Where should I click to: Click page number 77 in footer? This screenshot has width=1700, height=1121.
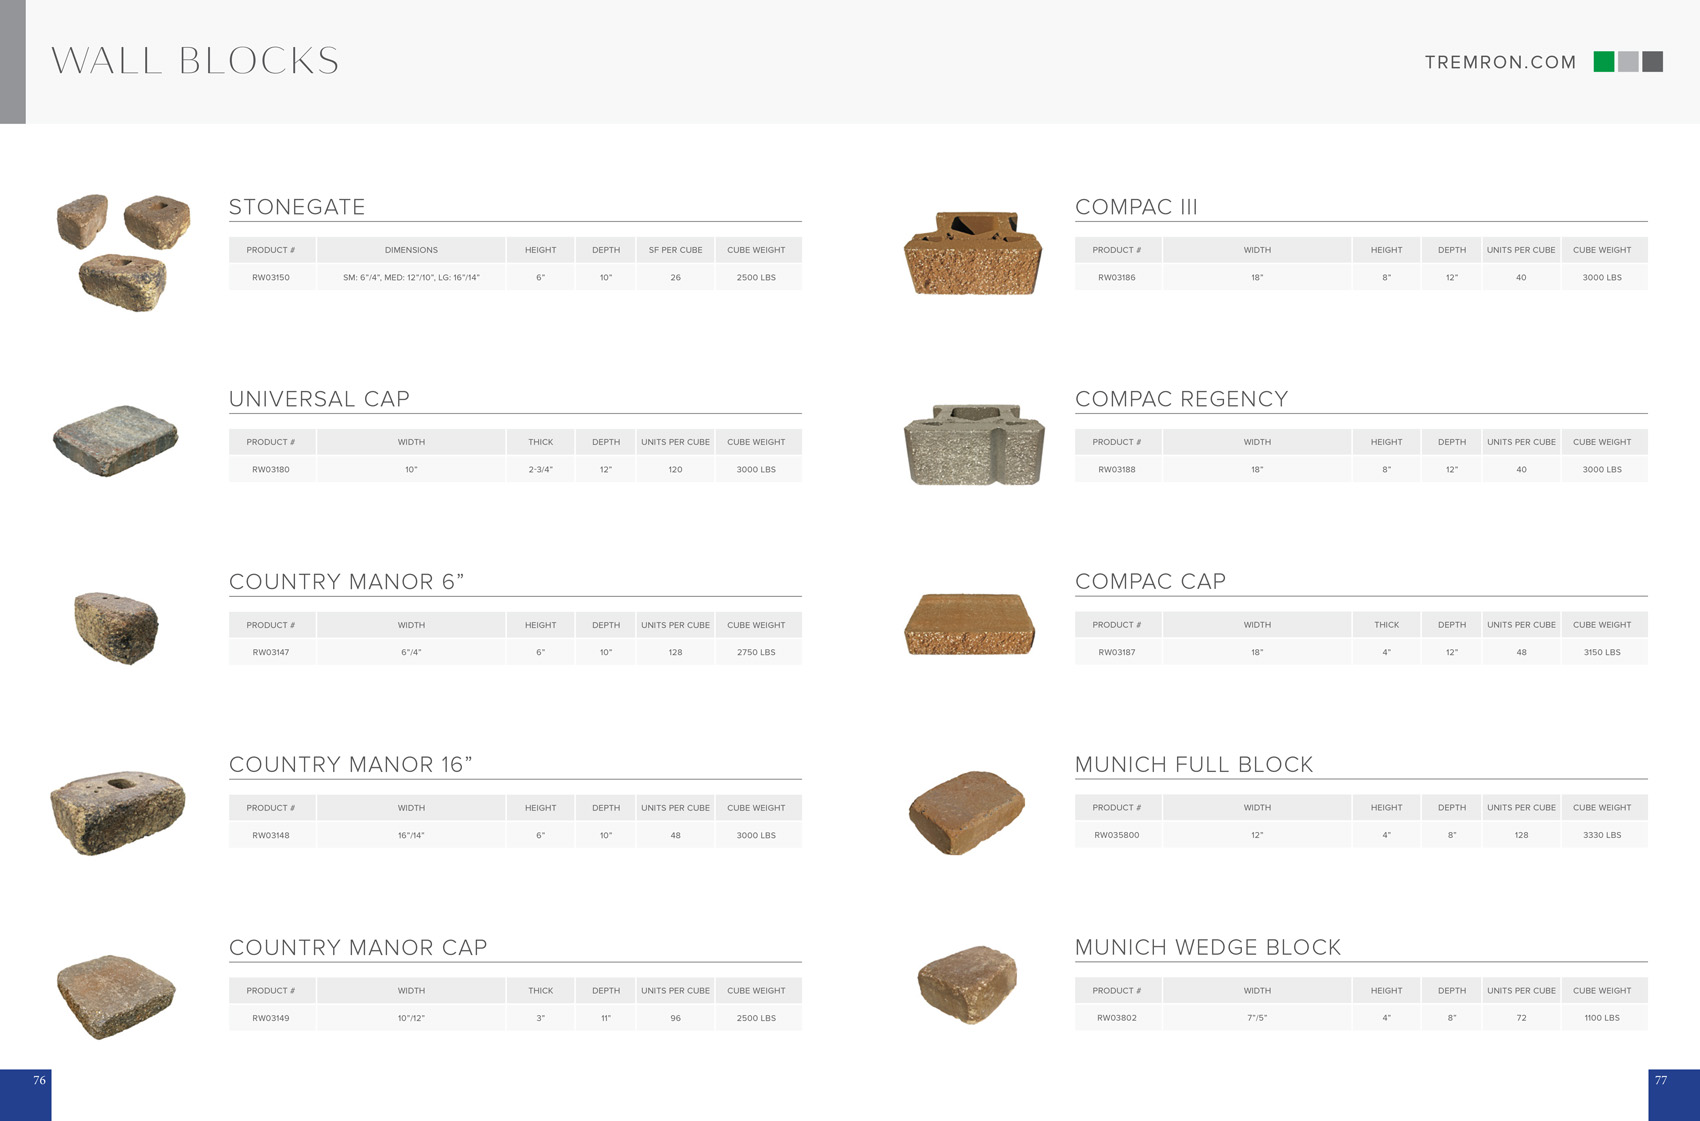[x=1661, y=1080]
